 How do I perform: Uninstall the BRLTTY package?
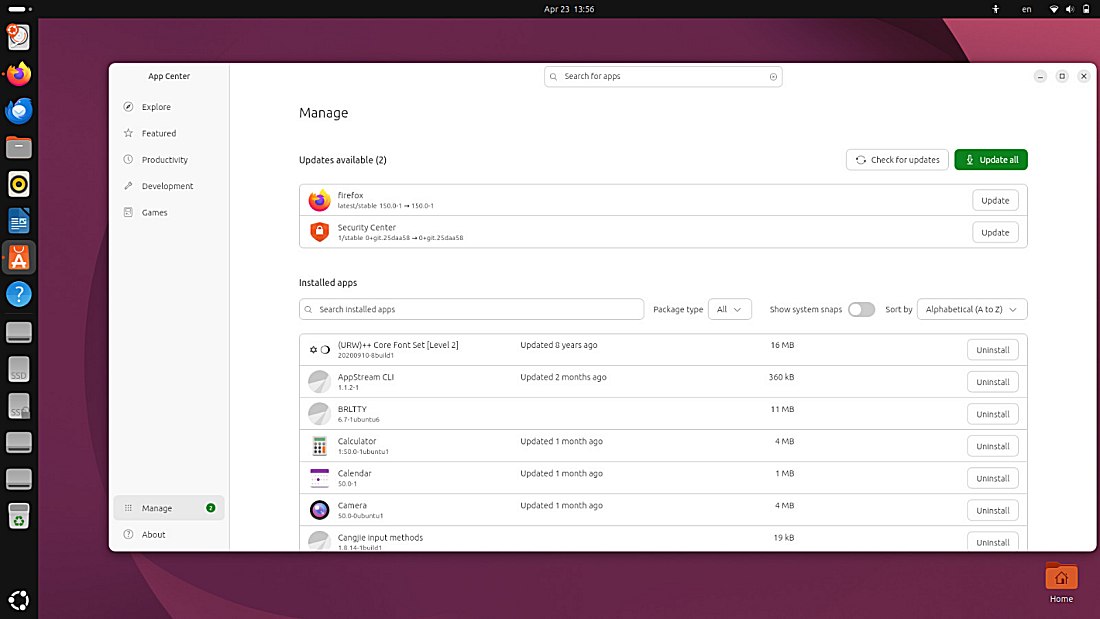[992, 413]
